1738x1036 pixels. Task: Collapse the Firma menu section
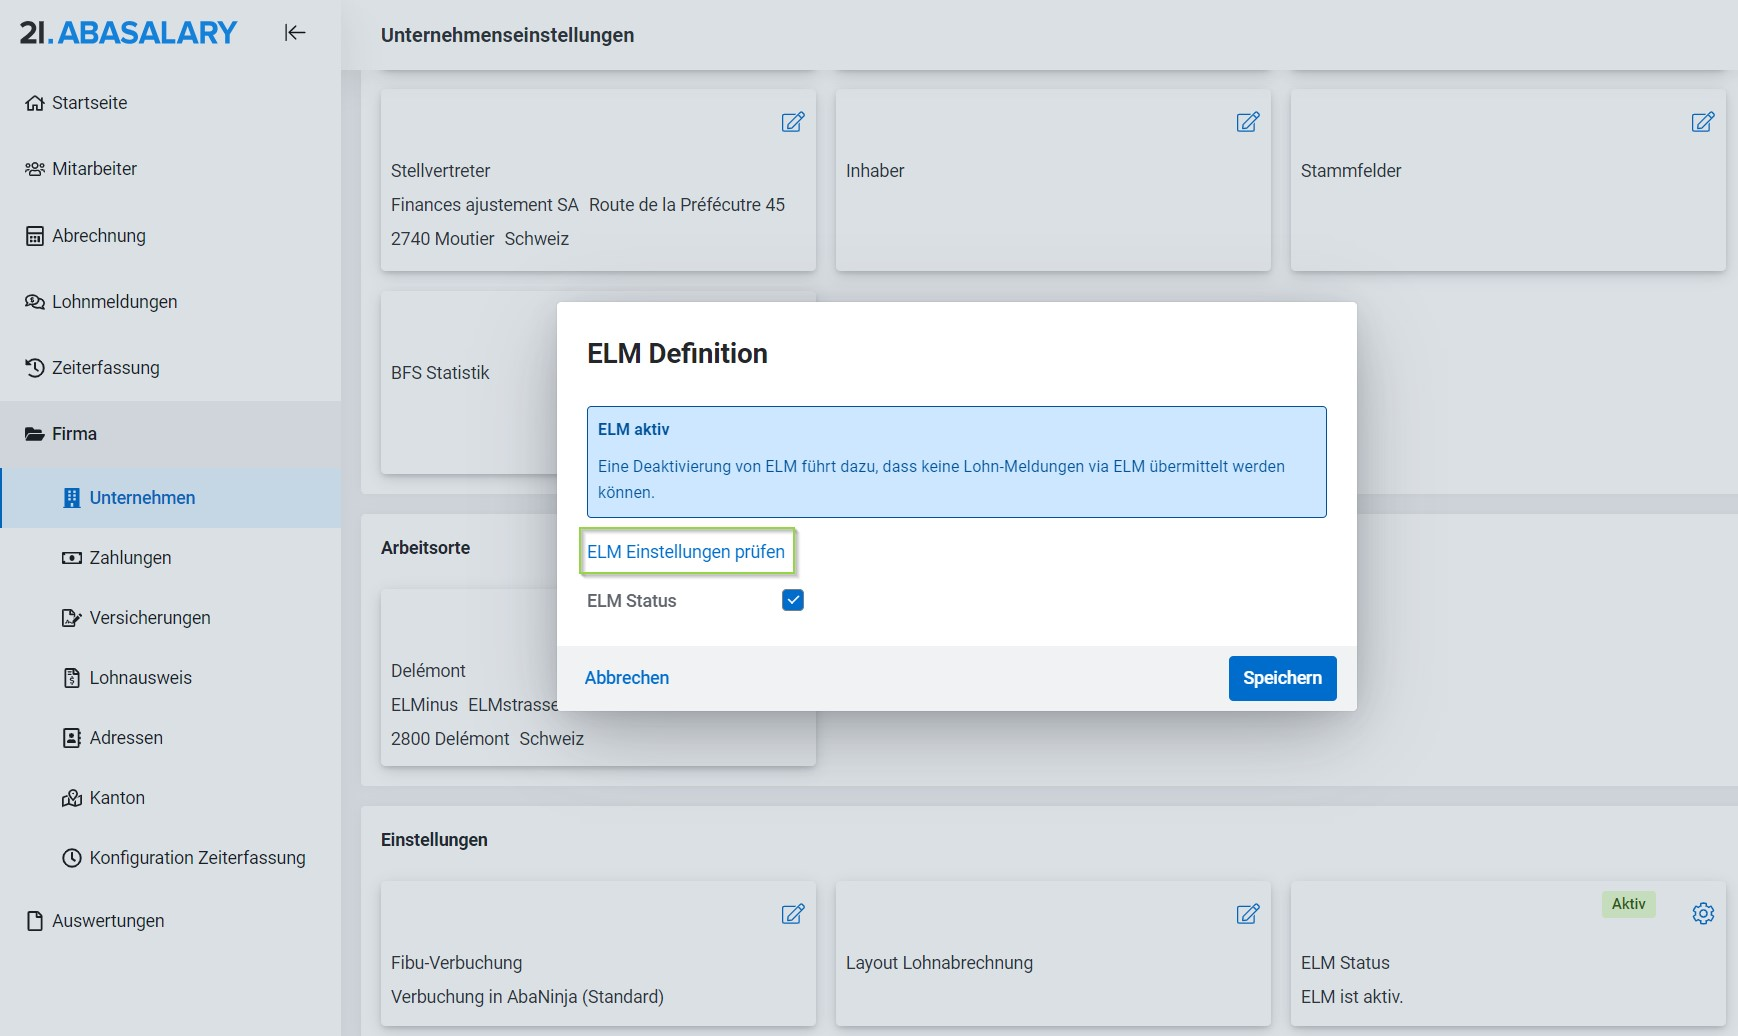(75, 434)
